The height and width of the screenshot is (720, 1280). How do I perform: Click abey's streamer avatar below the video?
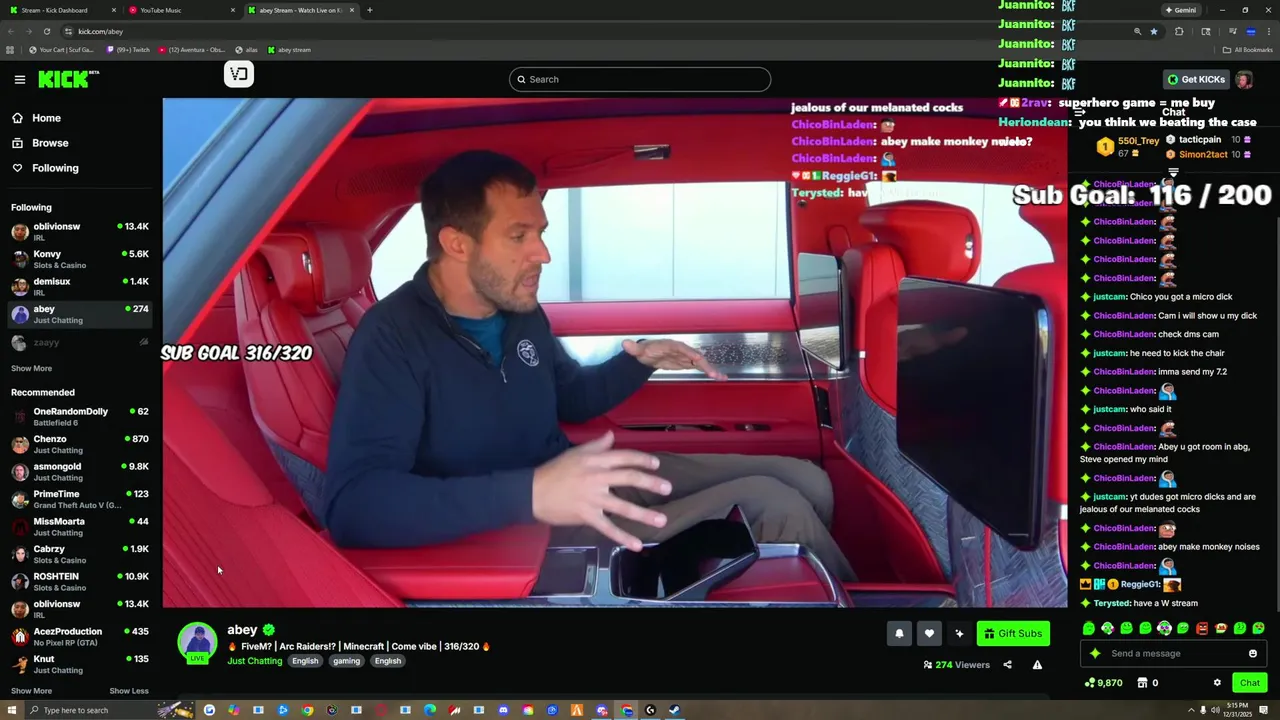point(197,643)
